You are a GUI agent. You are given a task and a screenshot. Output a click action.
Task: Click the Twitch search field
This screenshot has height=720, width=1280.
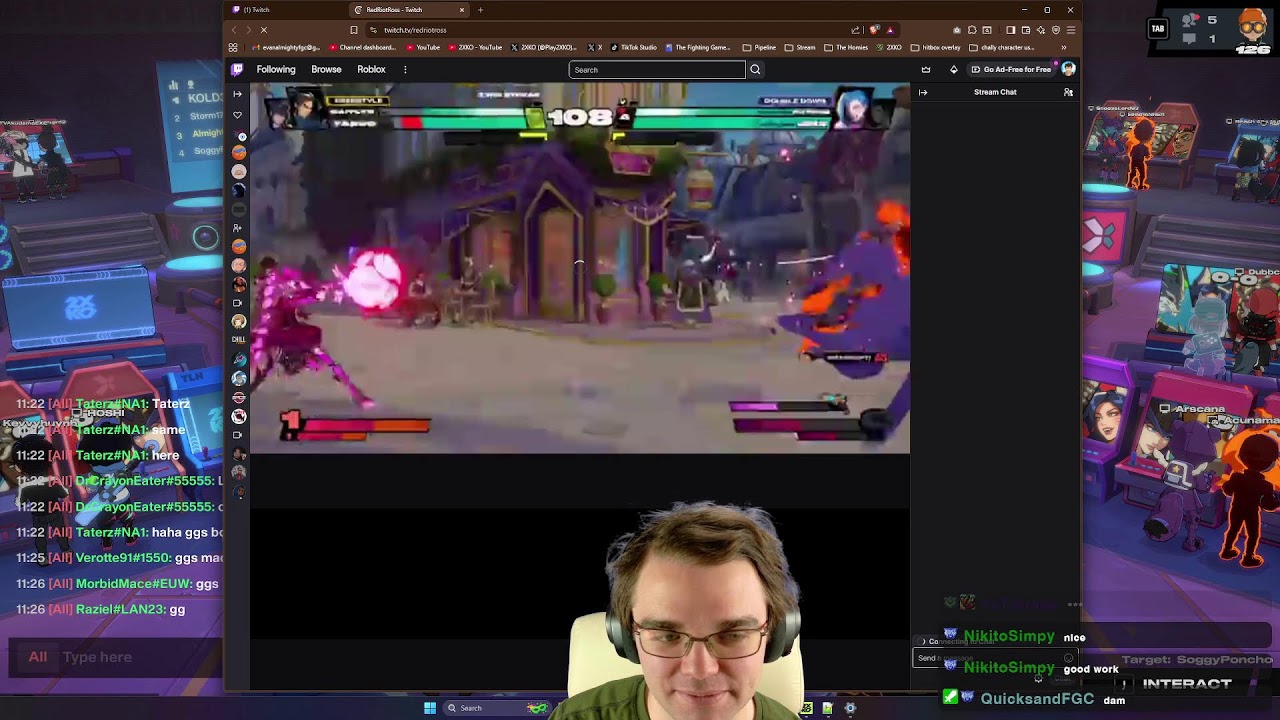click(657, 70)
